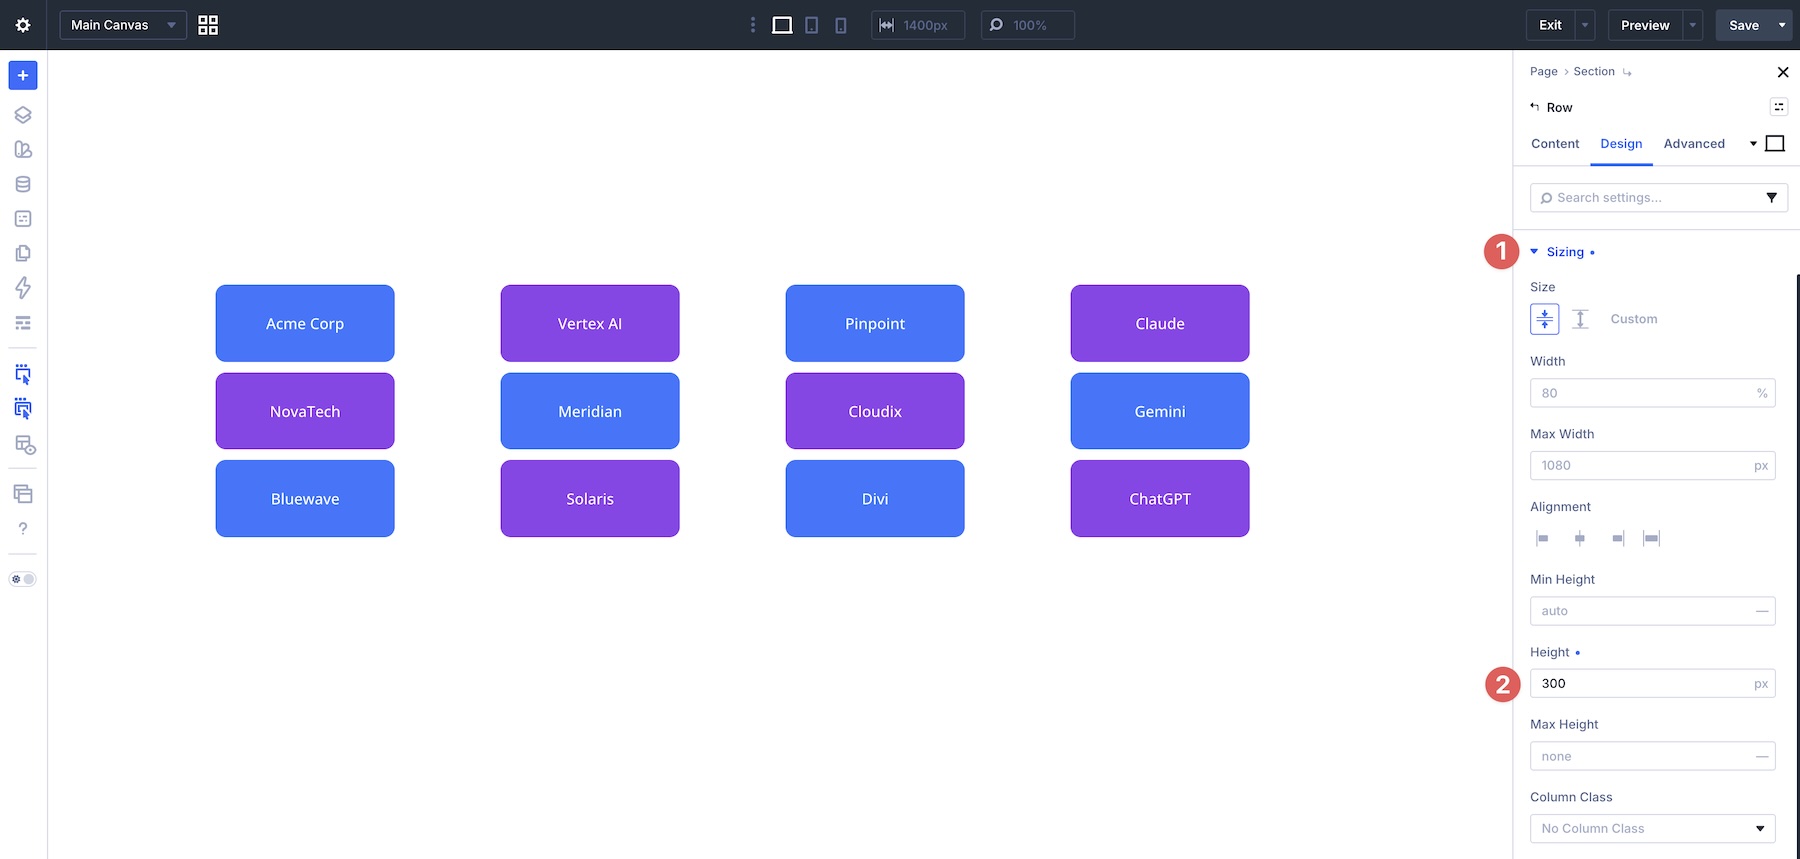Viewport: 1800px width, 859px height.
Task: Switch to the grid wireframe view icon
Action: tap(208, 25)
